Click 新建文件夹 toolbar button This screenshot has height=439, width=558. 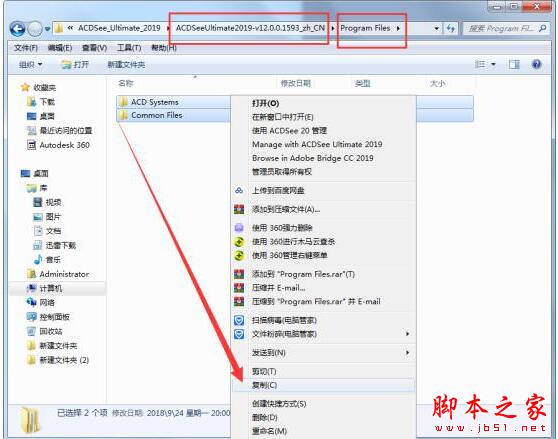click(126, 64)
